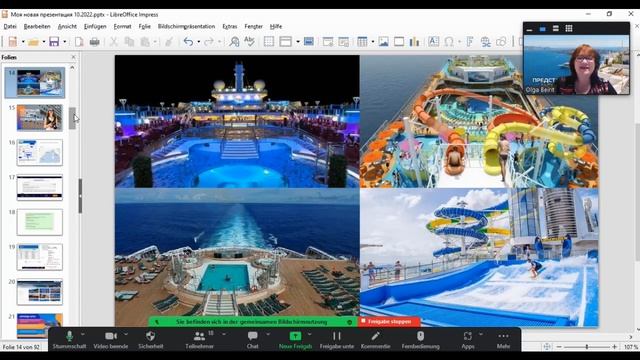Image resolution: width=640 pixels, height=360 pixels.
Task: Open the Ansicht menu
Action: pyautogui.click(x=67, y=26)
